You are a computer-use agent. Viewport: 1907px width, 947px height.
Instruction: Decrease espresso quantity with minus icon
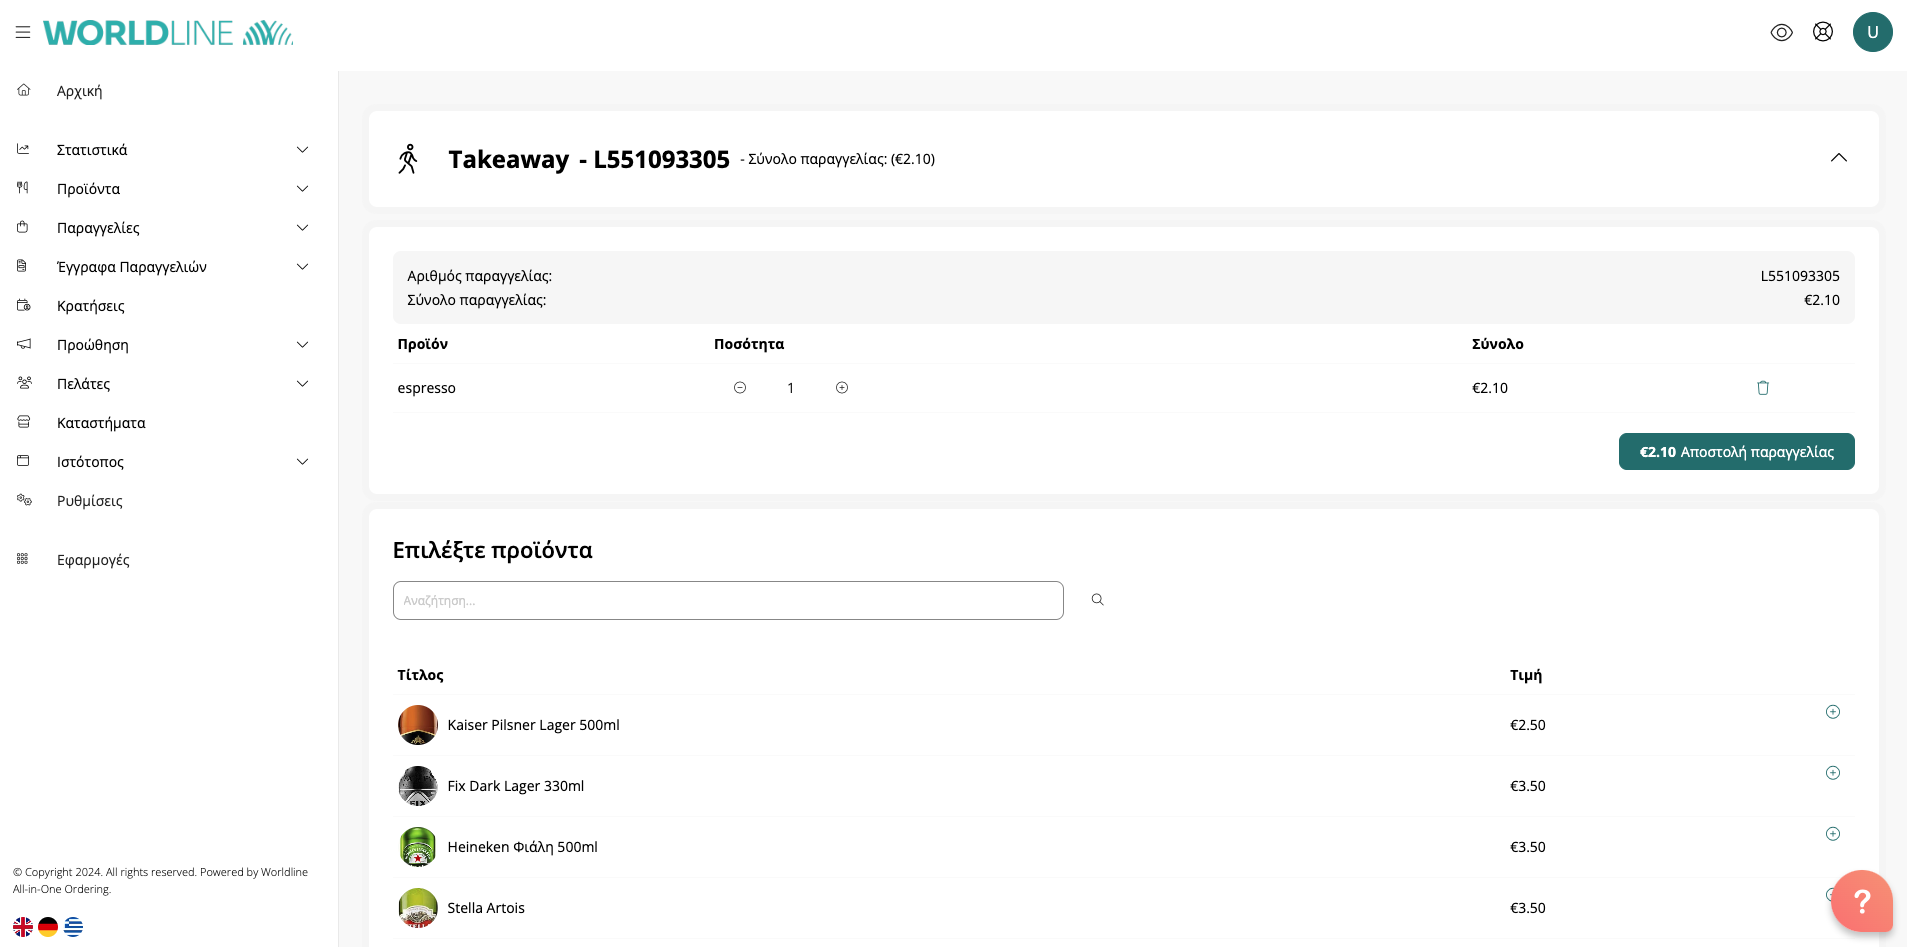[740, 388]
